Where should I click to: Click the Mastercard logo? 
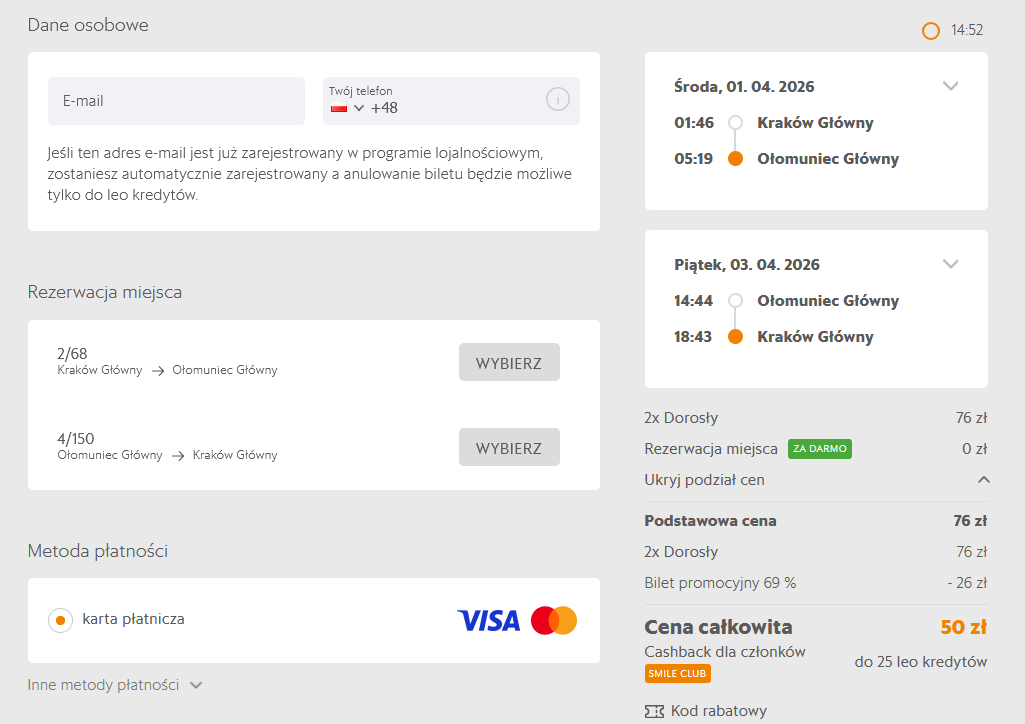(554, 620)
